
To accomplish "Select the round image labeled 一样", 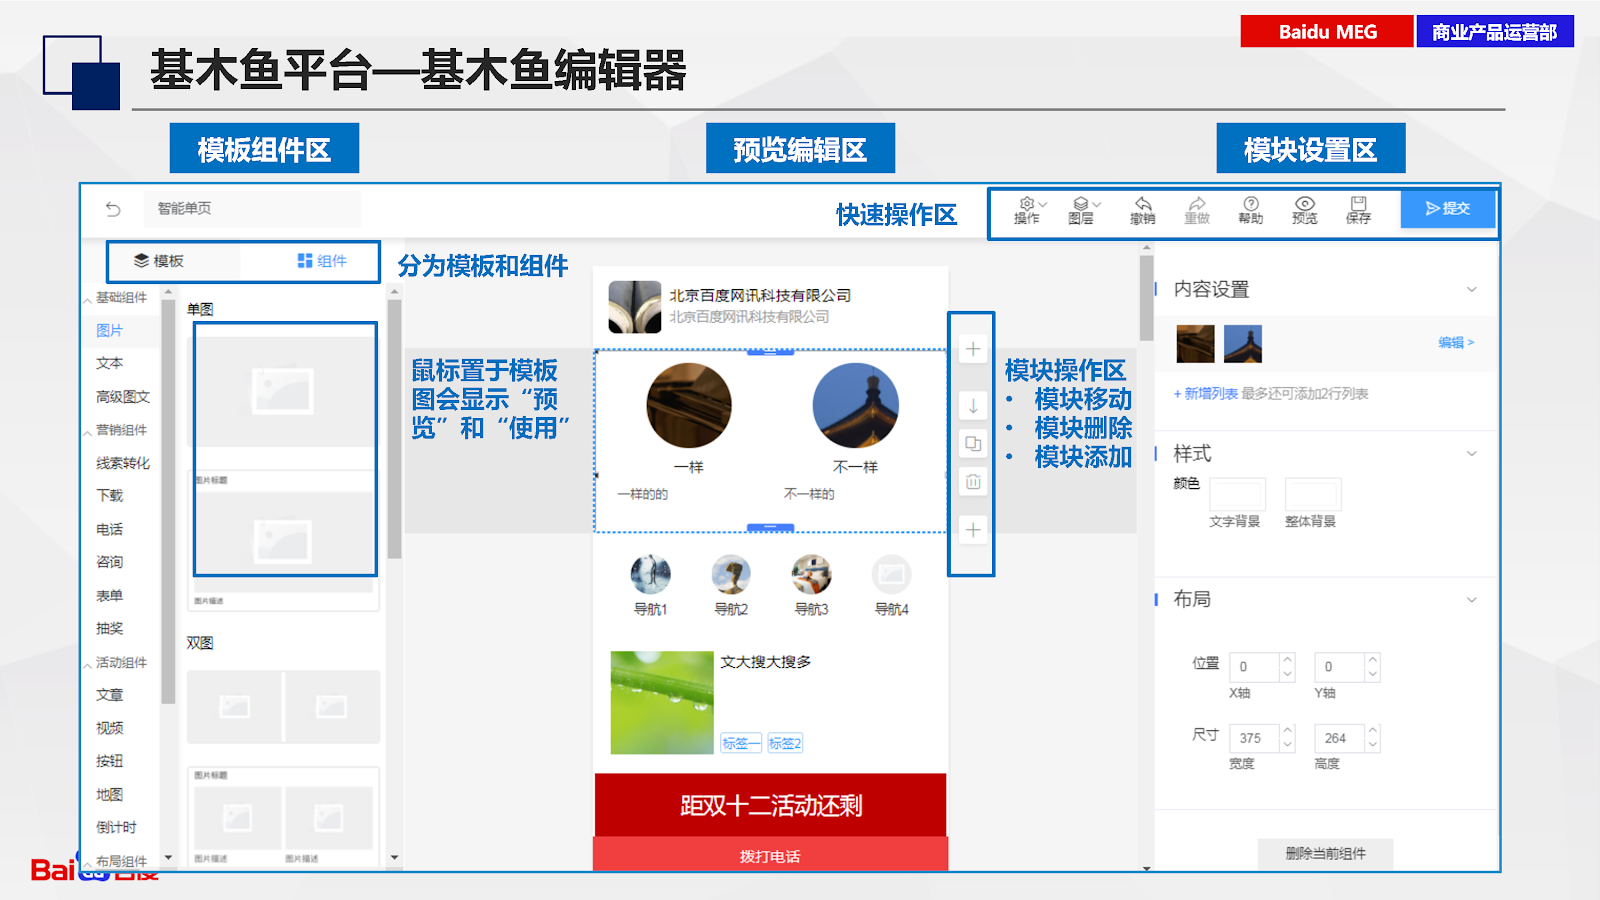I will click(x=689, y=405).
